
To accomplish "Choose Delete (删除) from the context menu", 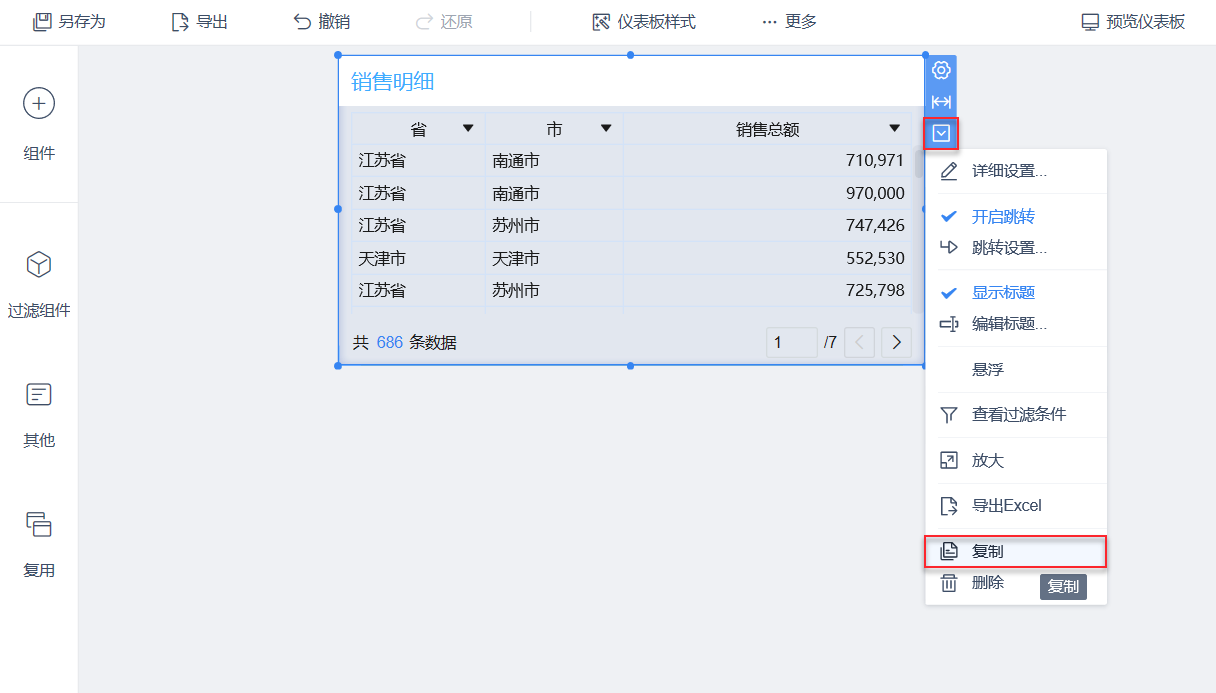I will pyautogui.click(x=1016, y=582).
